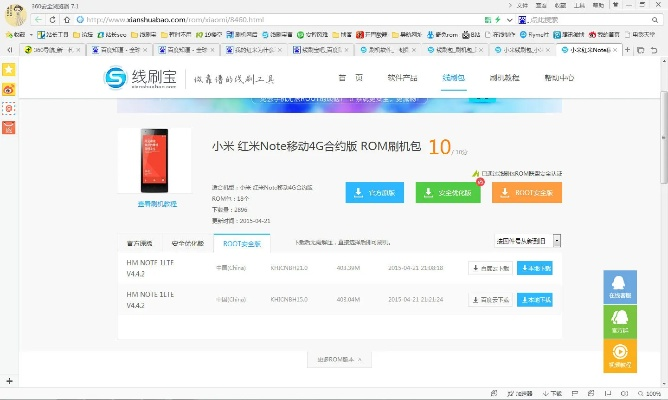Click the page vertical scrollbar thumb
Viewport: 668px width, 400px height.
(664, 137)
